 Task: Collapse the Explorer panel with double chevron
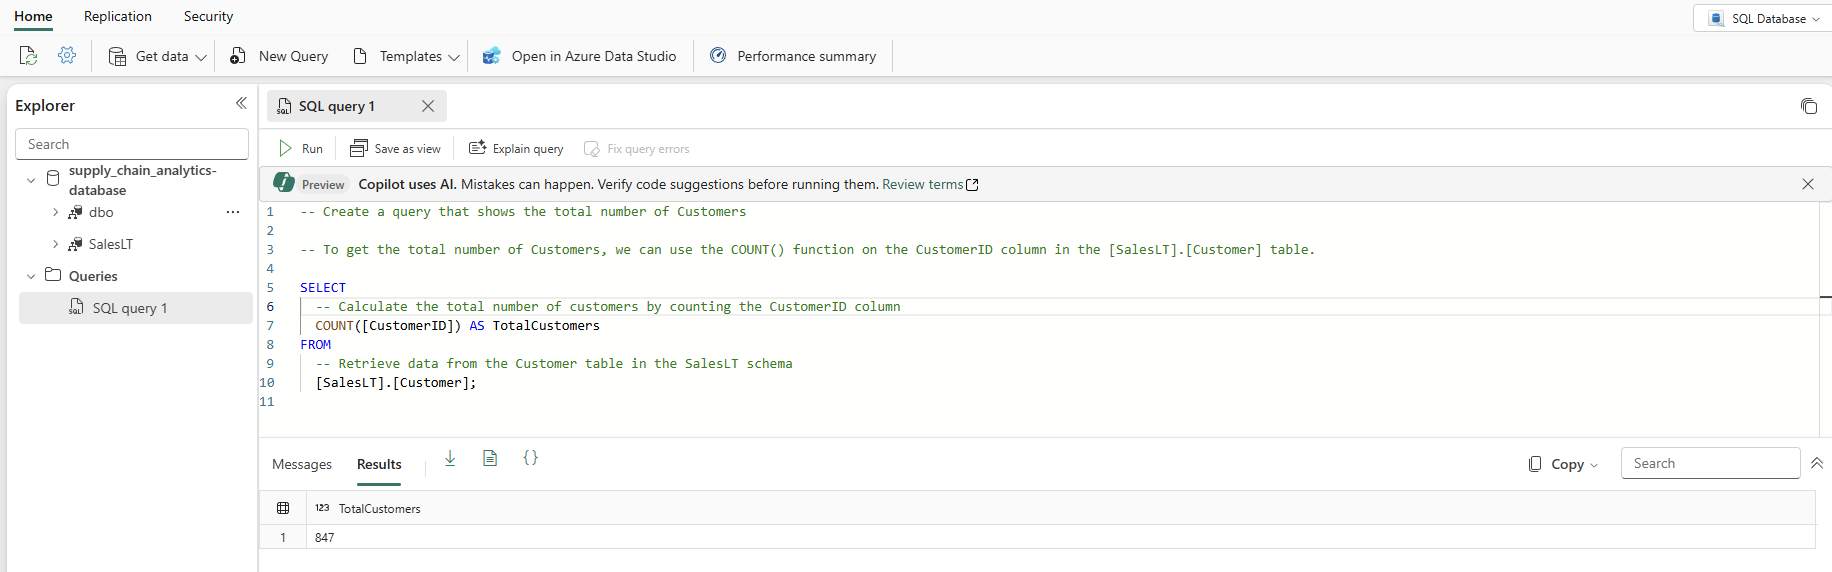[x=241, y=104]
